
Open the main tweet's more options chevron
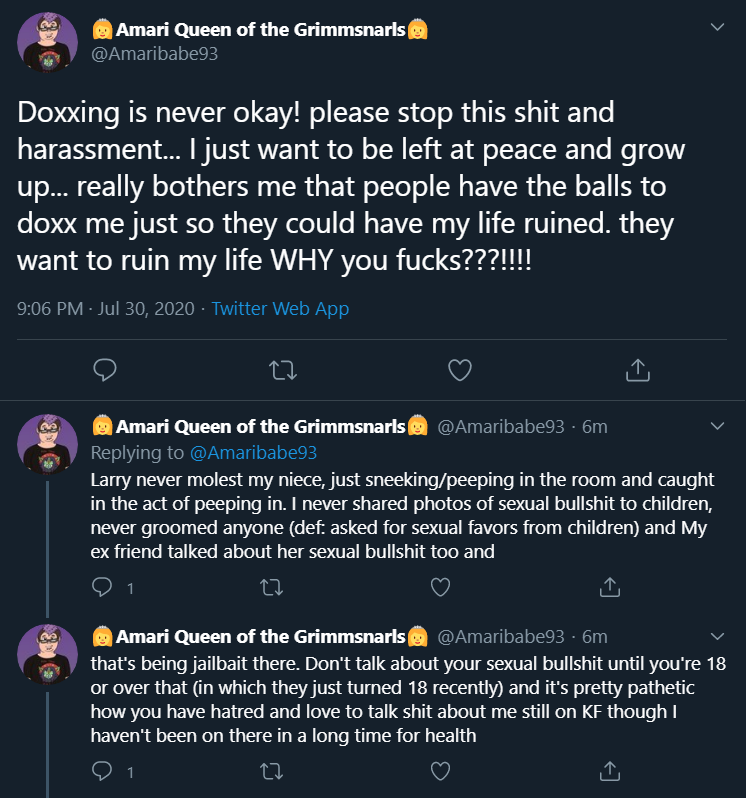[x=717, y=27]
